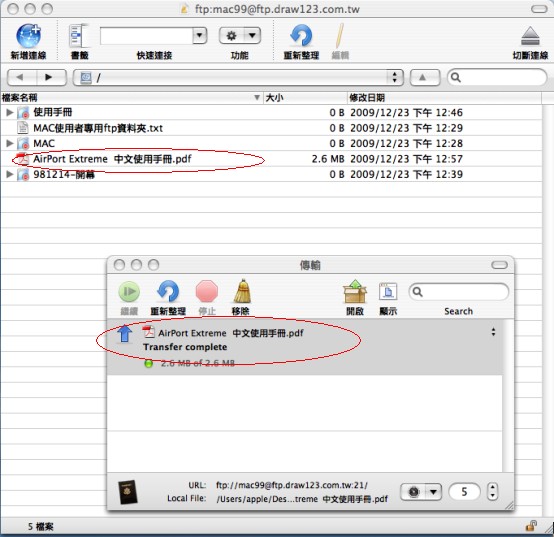Open the Quick Connect dropdown arrow
The width and height of the screenshot is (554, 537).
200,36
